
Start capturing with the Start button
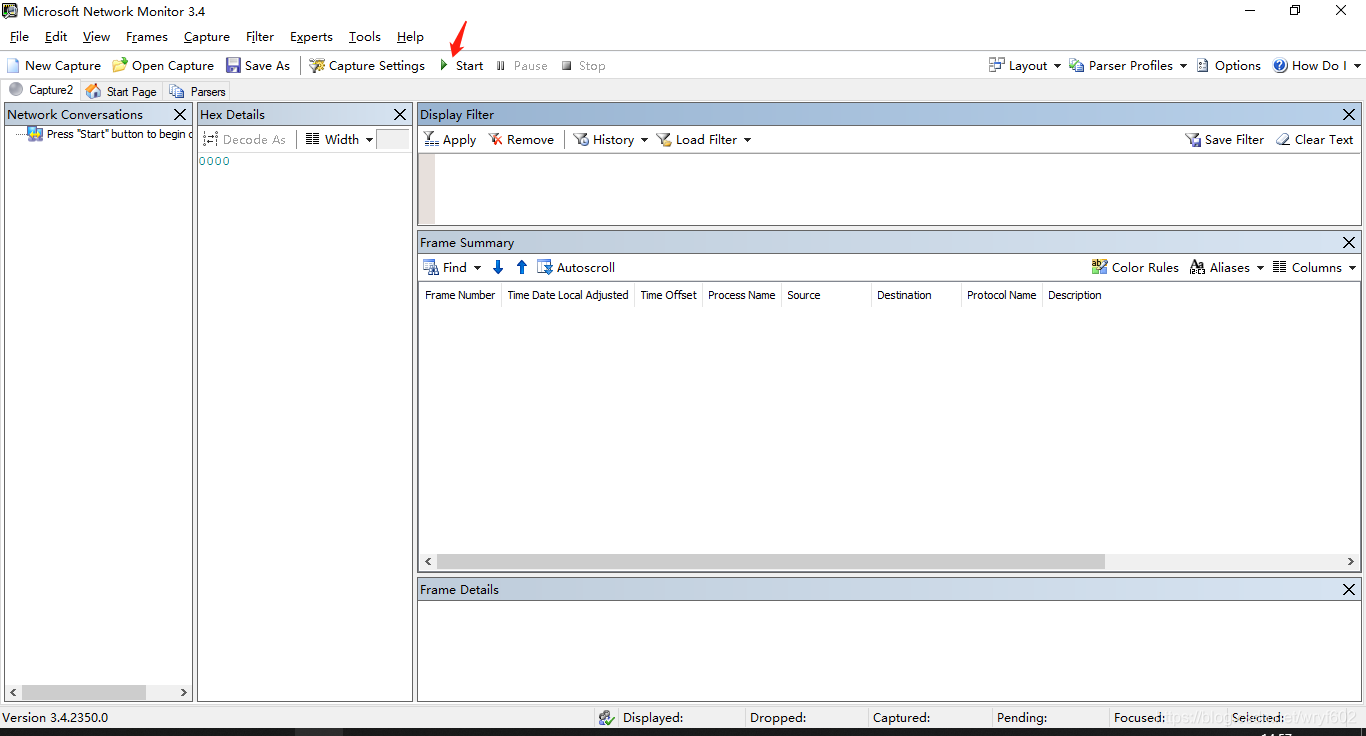point(461,66)
